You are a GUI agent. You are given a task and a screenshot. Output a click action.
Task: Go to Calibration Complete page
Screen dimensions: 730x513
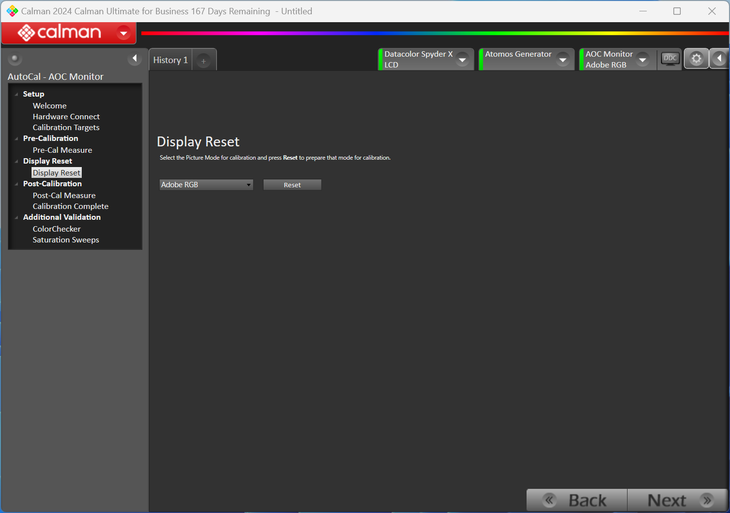[x=70, y=206]
